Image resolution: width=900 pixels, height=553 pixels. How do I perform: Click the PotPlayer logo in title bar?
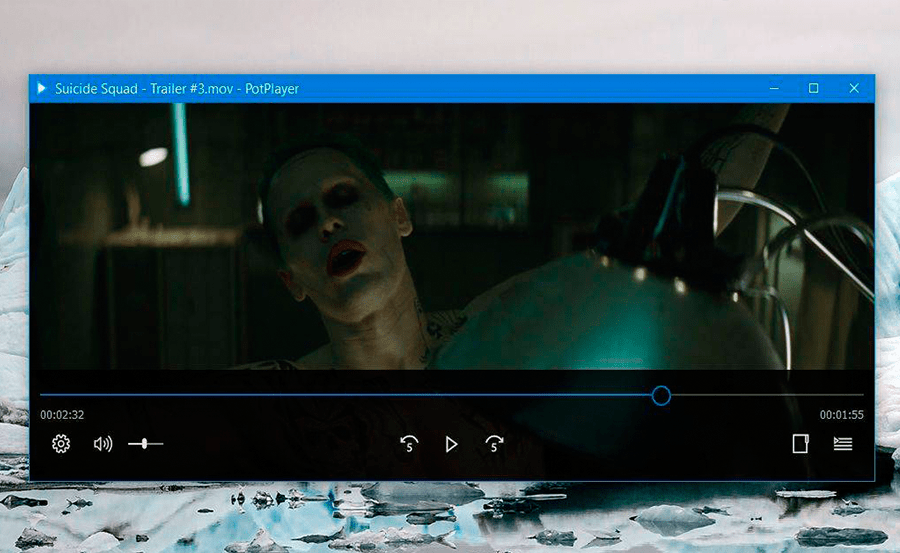[x=42, y=88]
